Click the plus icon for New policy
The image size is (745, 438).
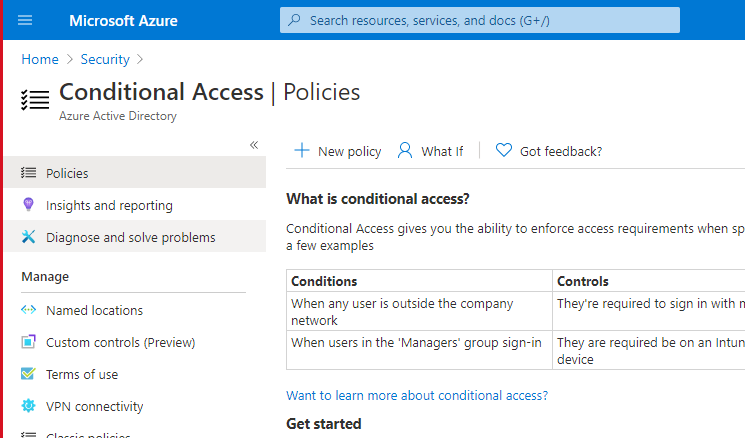pyautogui.click(x=302, y=150)
